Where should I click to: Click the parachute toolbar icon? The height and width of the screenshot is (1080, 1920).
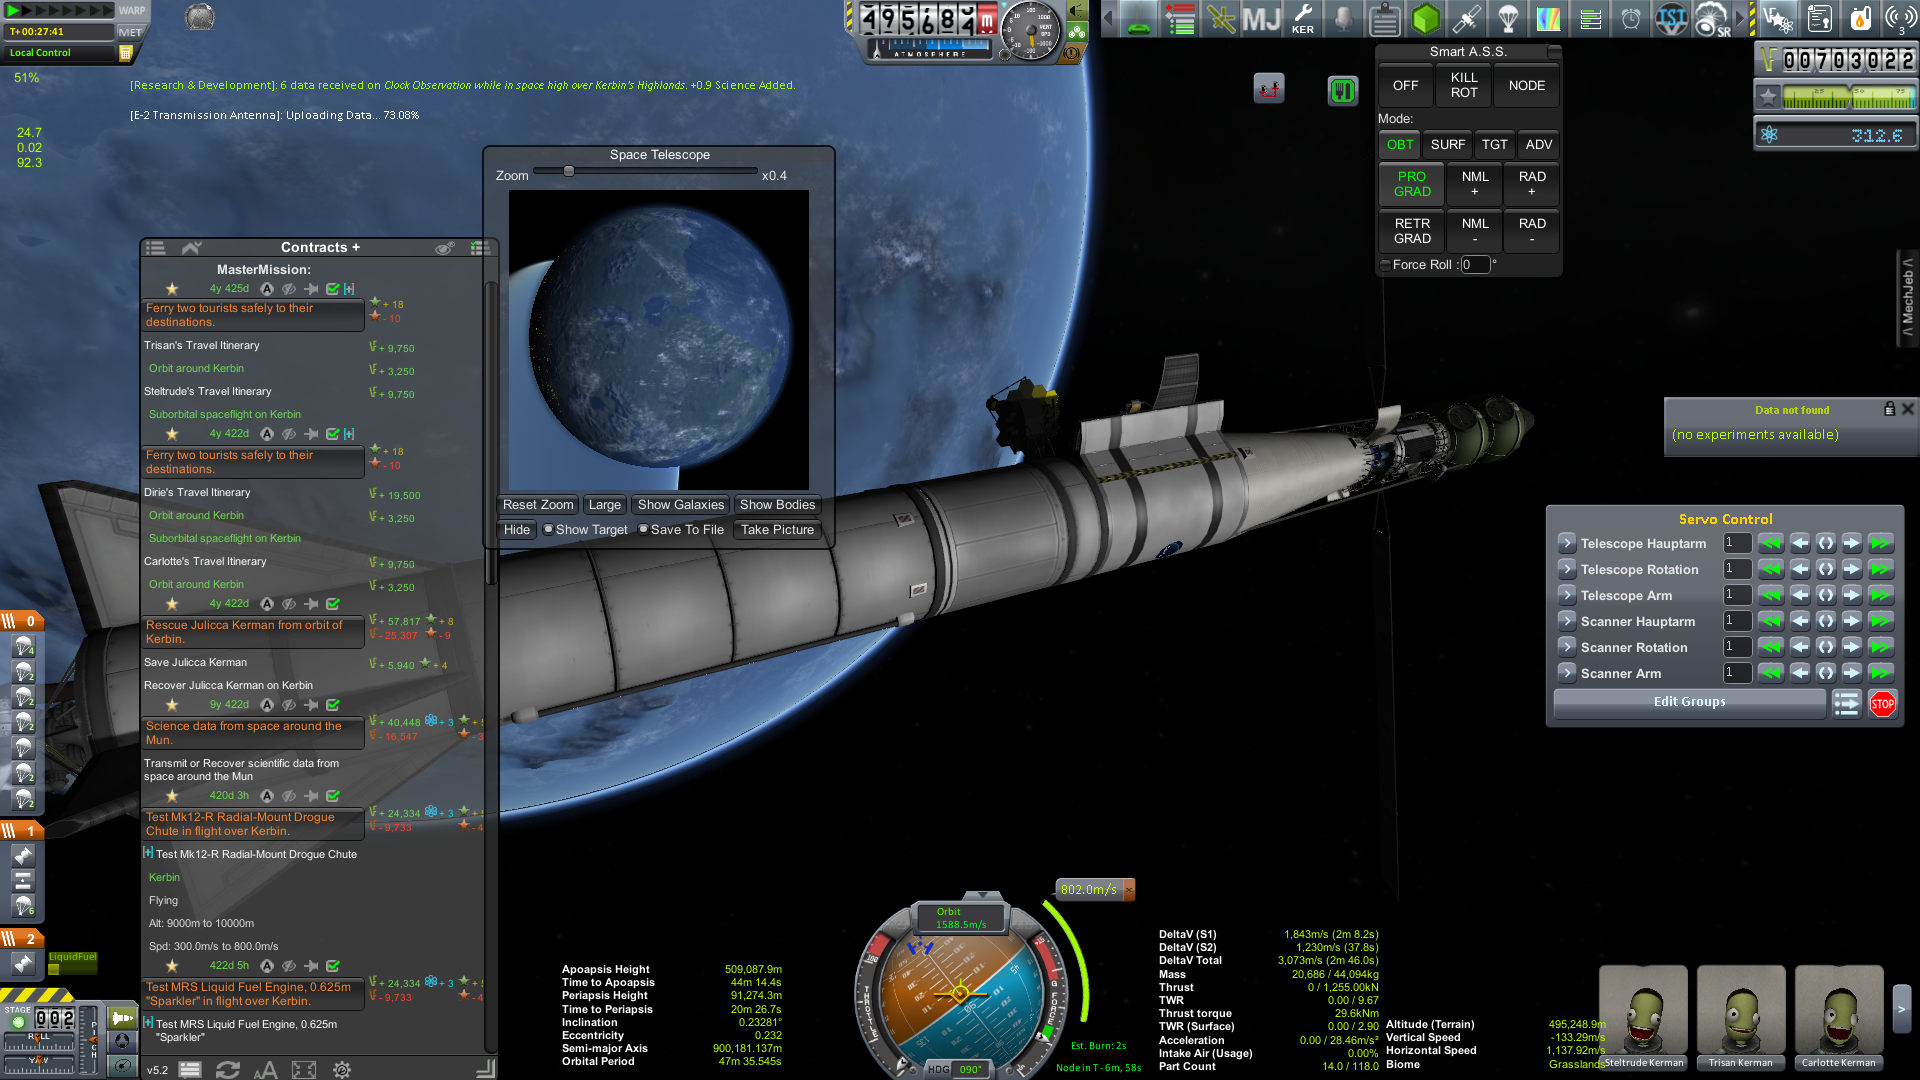tap(1508, 19)
